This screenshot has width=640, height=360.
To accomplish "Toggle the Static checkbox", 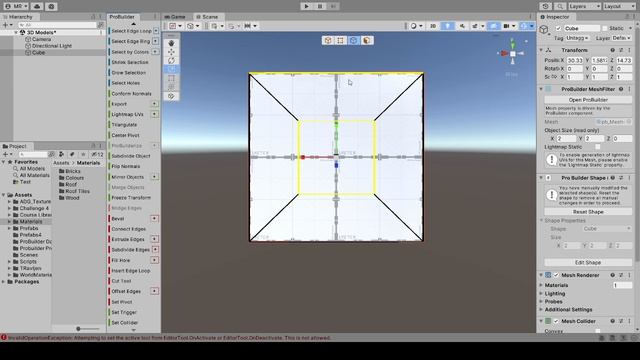I will [604, 28].
